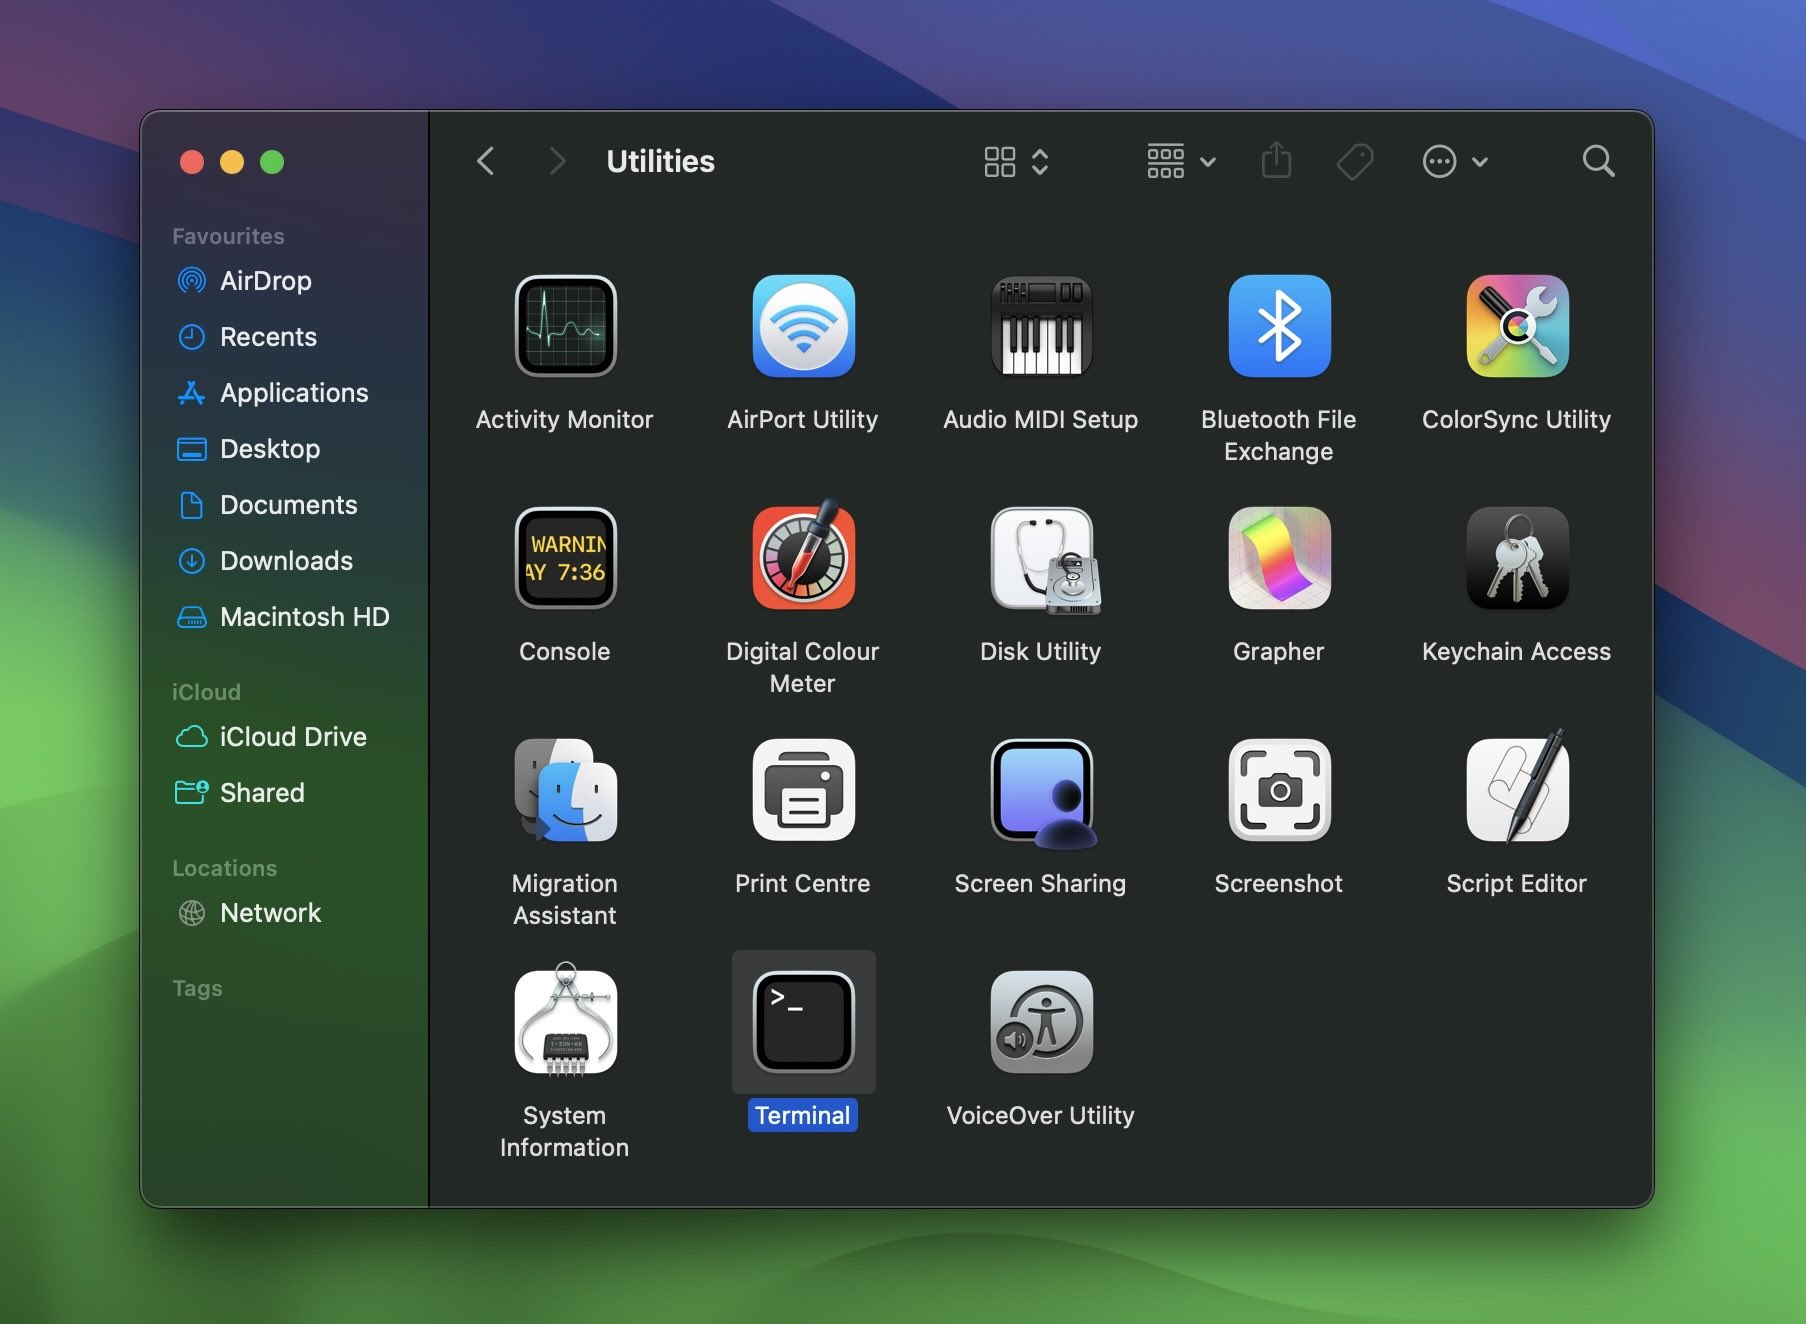
Task: Click the Migration Assistant icon
Action: [565, 790]
